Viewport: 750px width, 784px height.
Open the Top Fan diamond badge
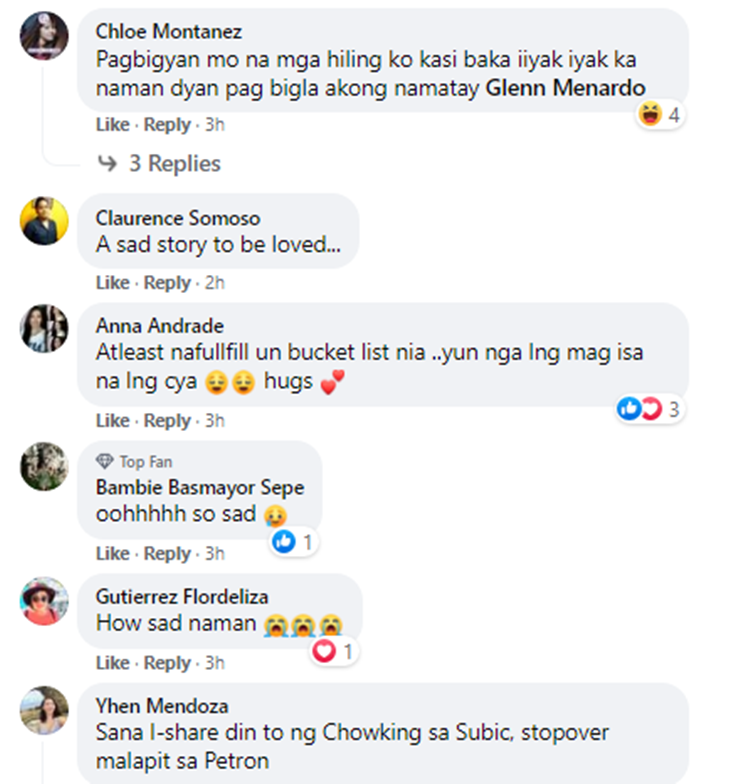[104, 461]
